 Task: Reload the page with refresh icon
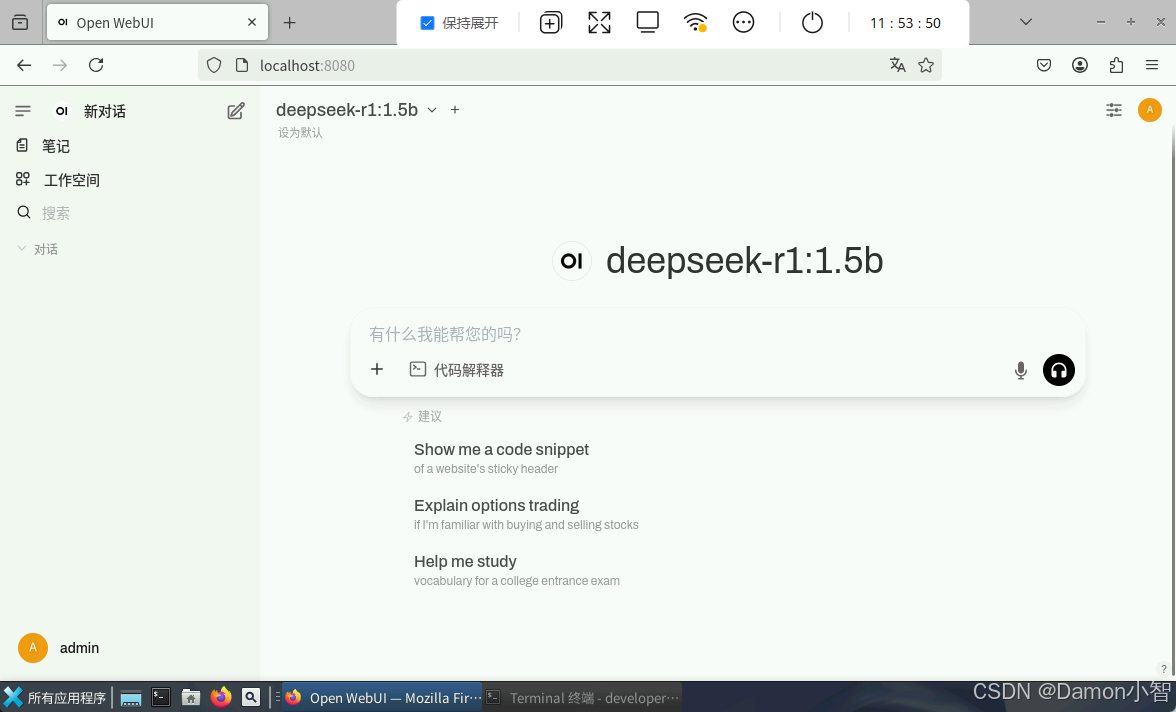(96, 65)
